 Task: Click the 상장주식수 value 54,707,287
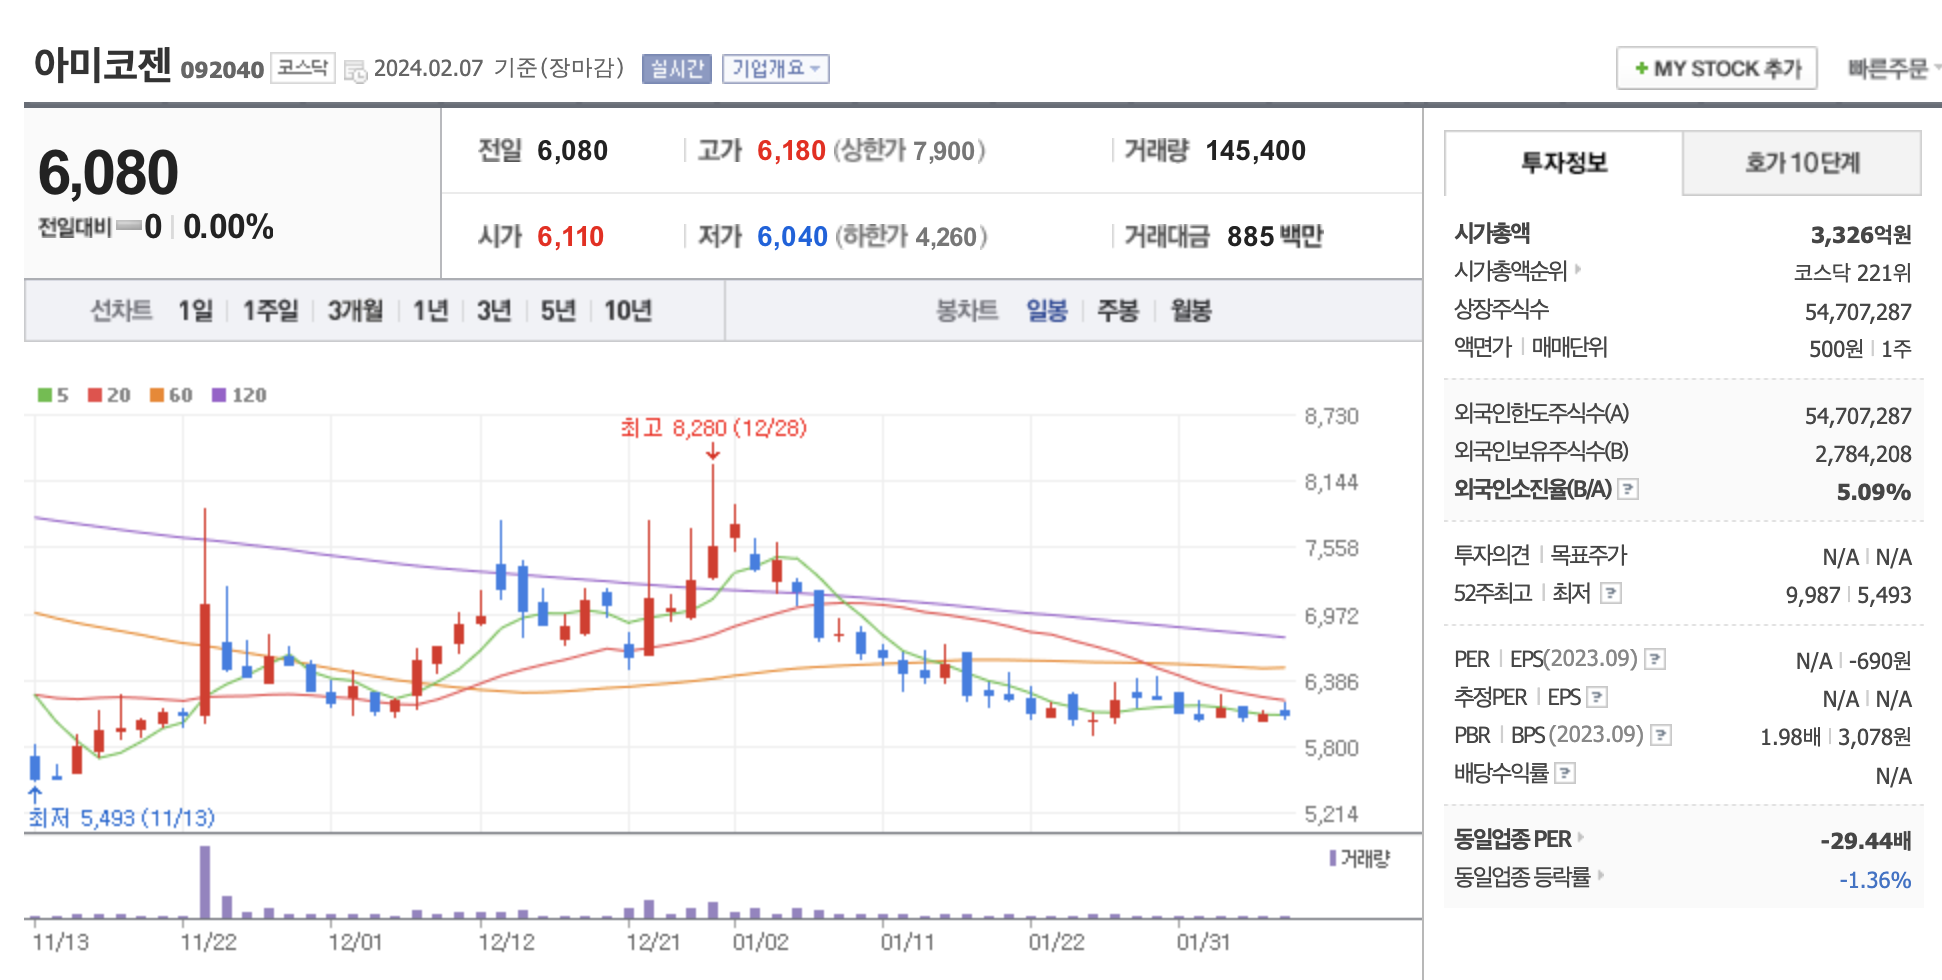coord(1858,312)
